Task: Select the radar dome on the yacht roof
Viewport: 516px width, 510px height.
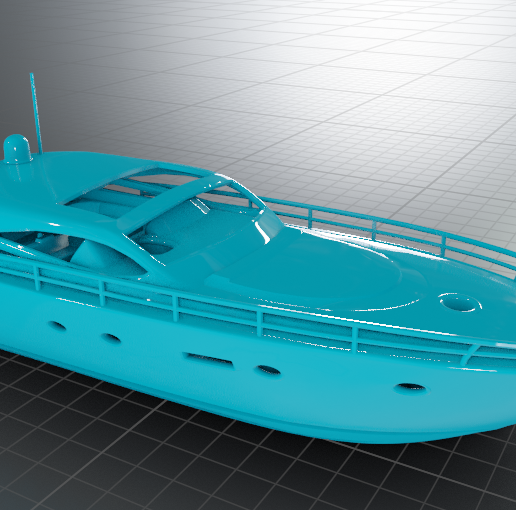Action: tap(17, 149)
